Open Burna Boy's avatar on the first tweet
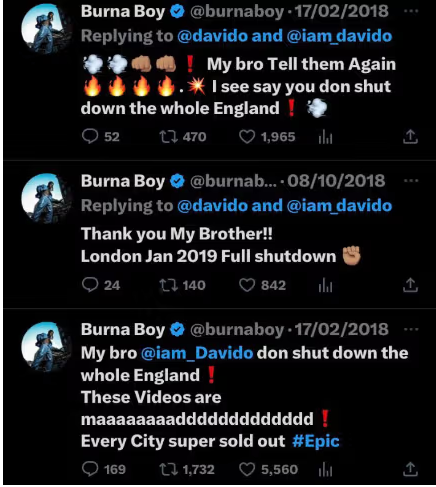The width and height of the screenshot is (436, 487). coord(46,29)
